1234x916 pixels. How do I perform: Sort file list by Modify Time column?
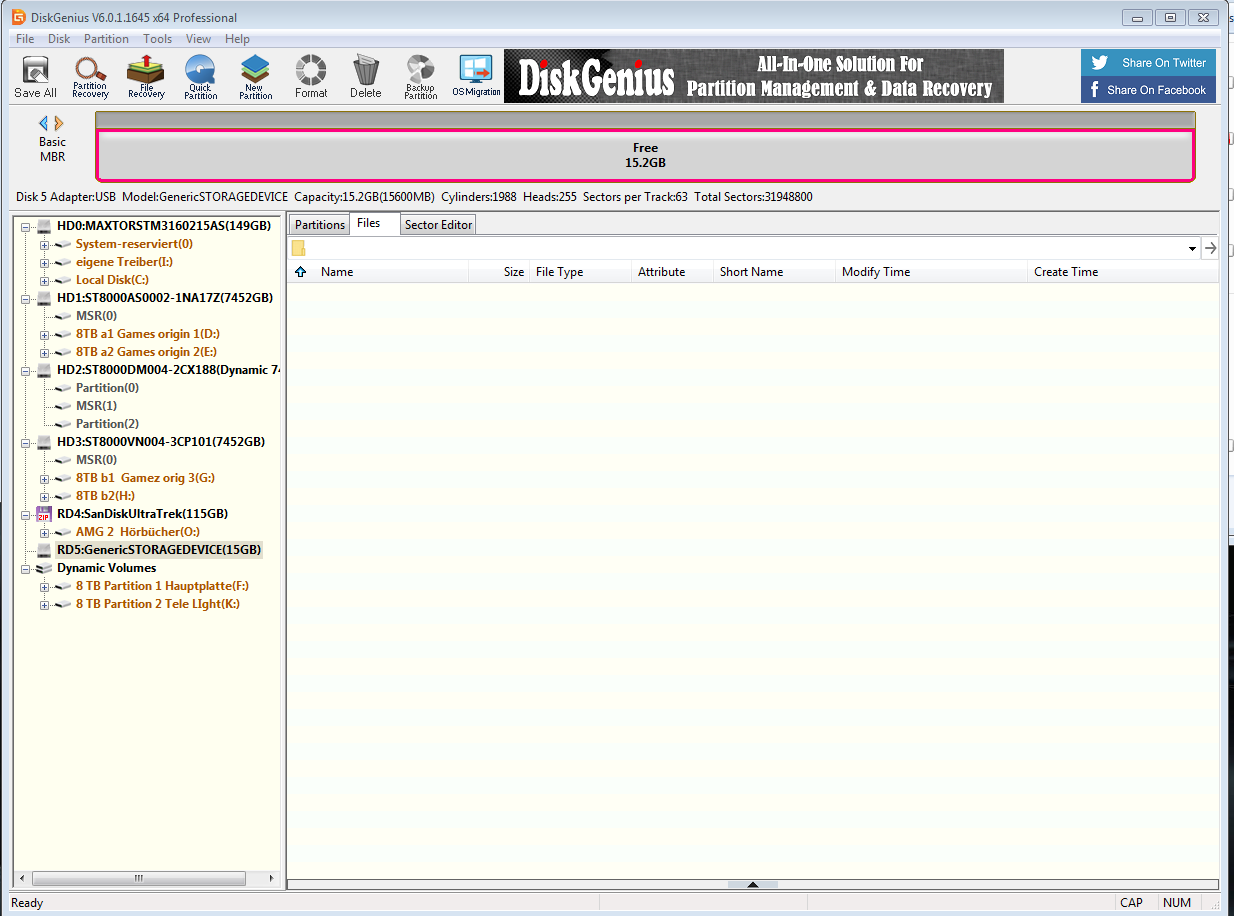(x=931, y=272)
